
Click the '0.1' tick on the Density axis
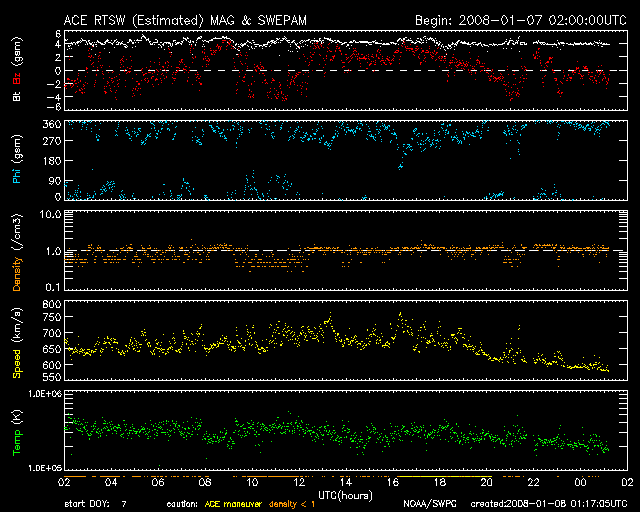[53, 287]
